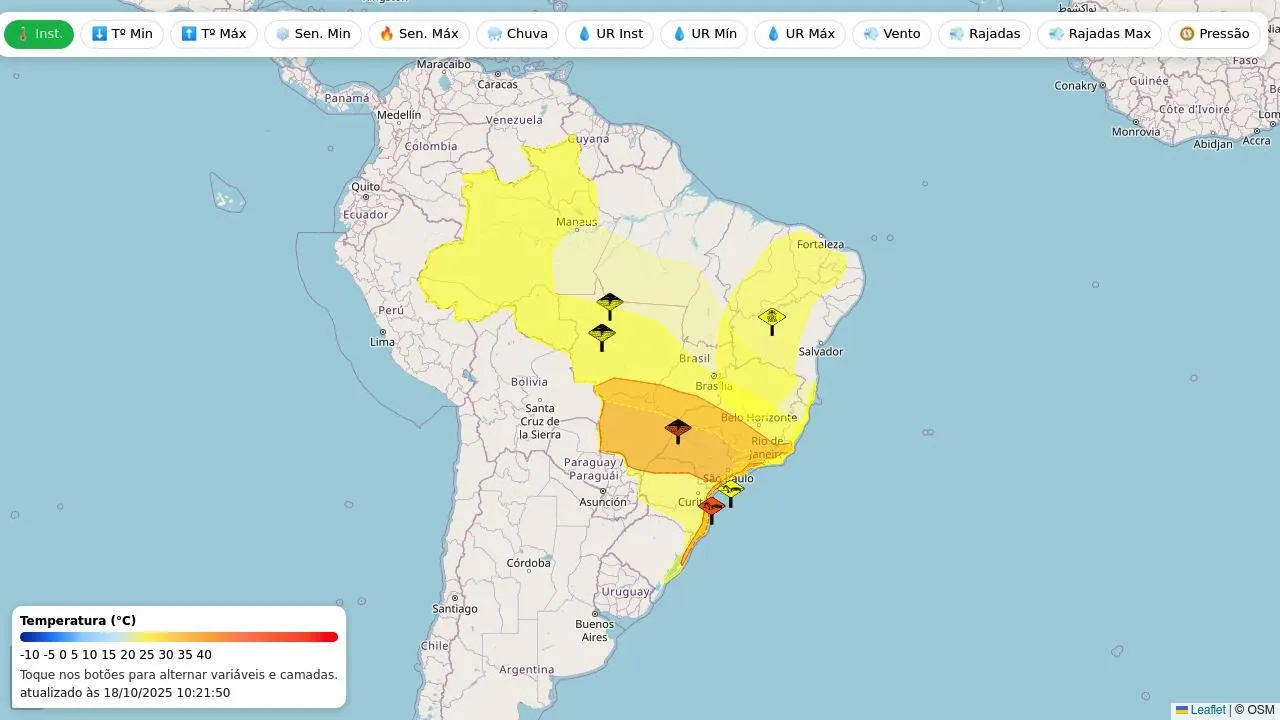
Task: Click the lower yellow storm marker northeast of Bolivia
Action: pyautogui.click(x=602, y=335)
